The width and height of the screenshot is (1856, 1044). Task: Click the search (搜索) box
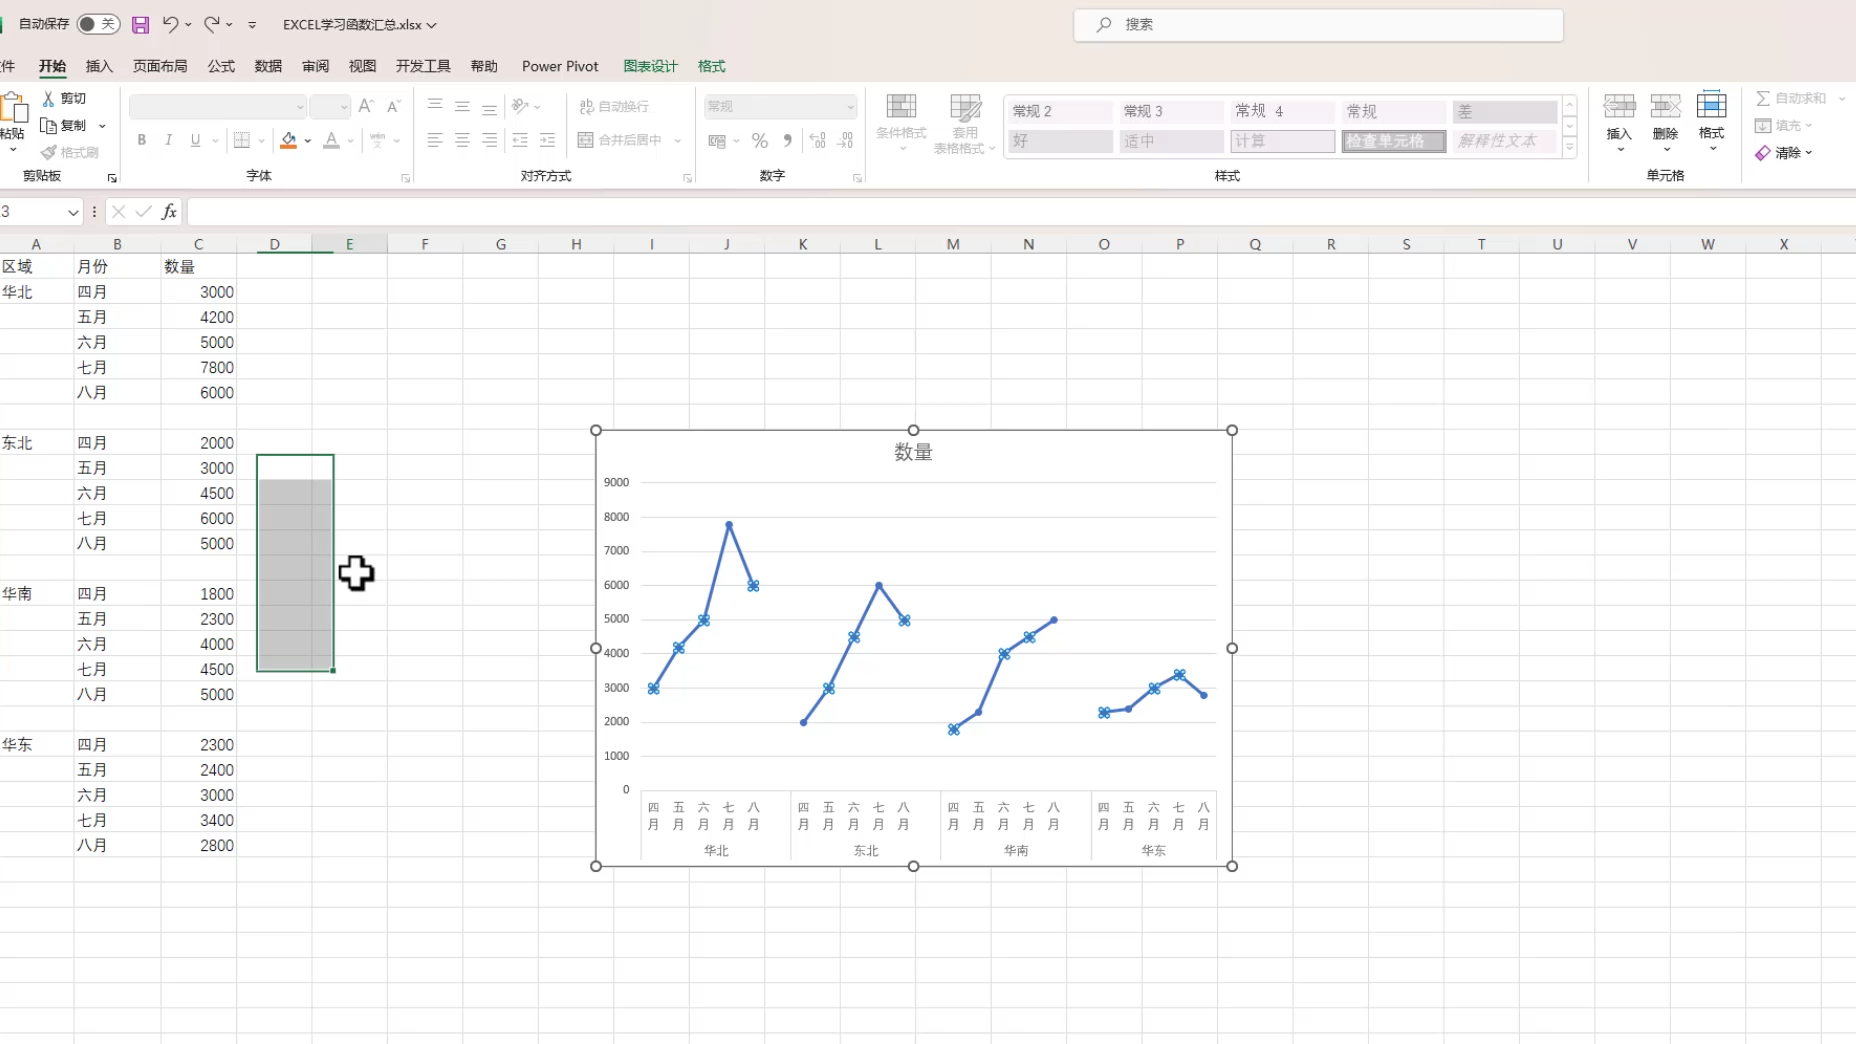tap(1318, 25)
